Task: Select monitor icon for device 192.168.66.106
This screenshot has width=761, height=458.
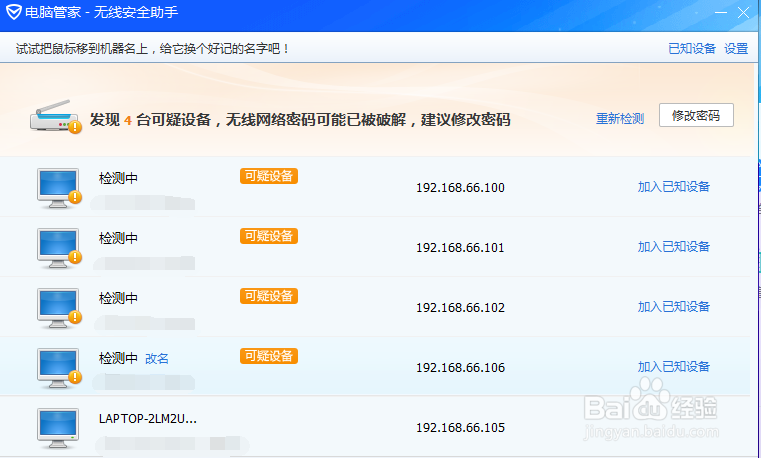Action: point(59,369)
